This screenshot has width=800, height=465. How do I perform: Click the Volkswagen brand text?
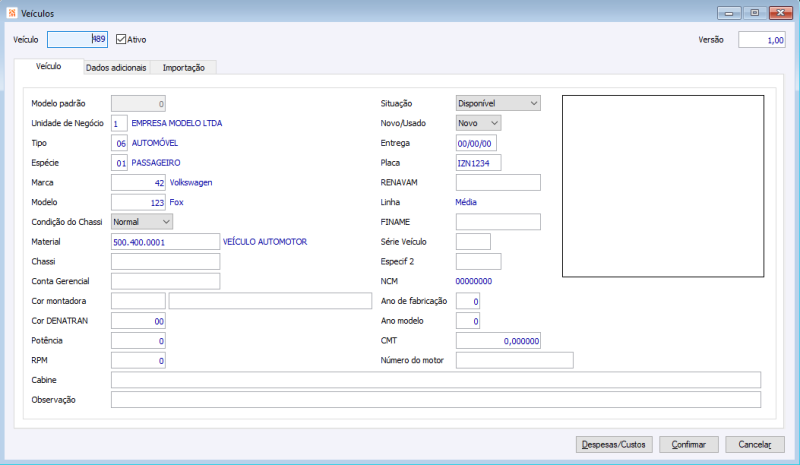191,182
